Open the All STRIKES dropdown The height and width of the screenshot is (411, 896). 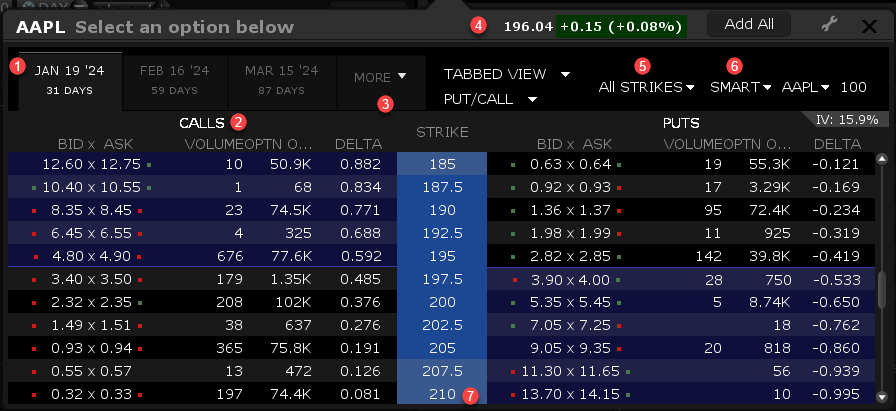click(646, 87)
